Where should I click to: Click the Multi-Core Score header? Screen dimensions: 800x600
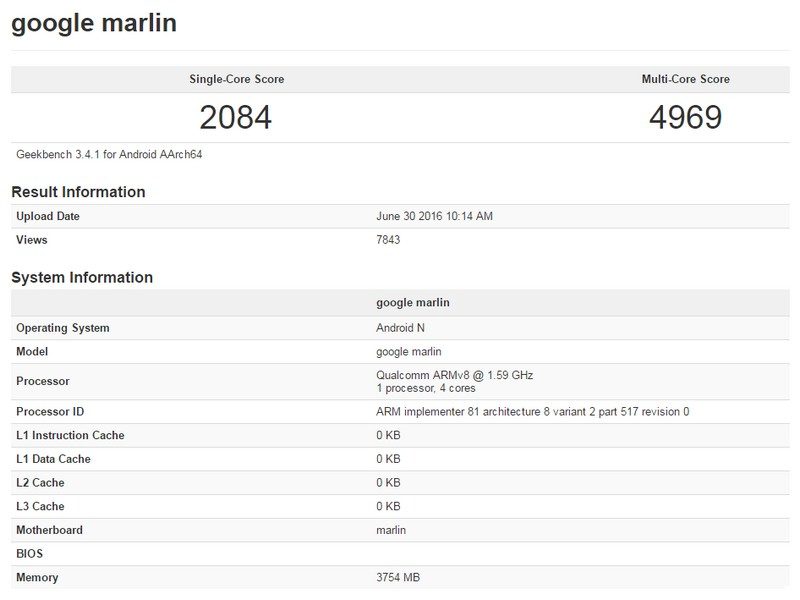(685, 79)
